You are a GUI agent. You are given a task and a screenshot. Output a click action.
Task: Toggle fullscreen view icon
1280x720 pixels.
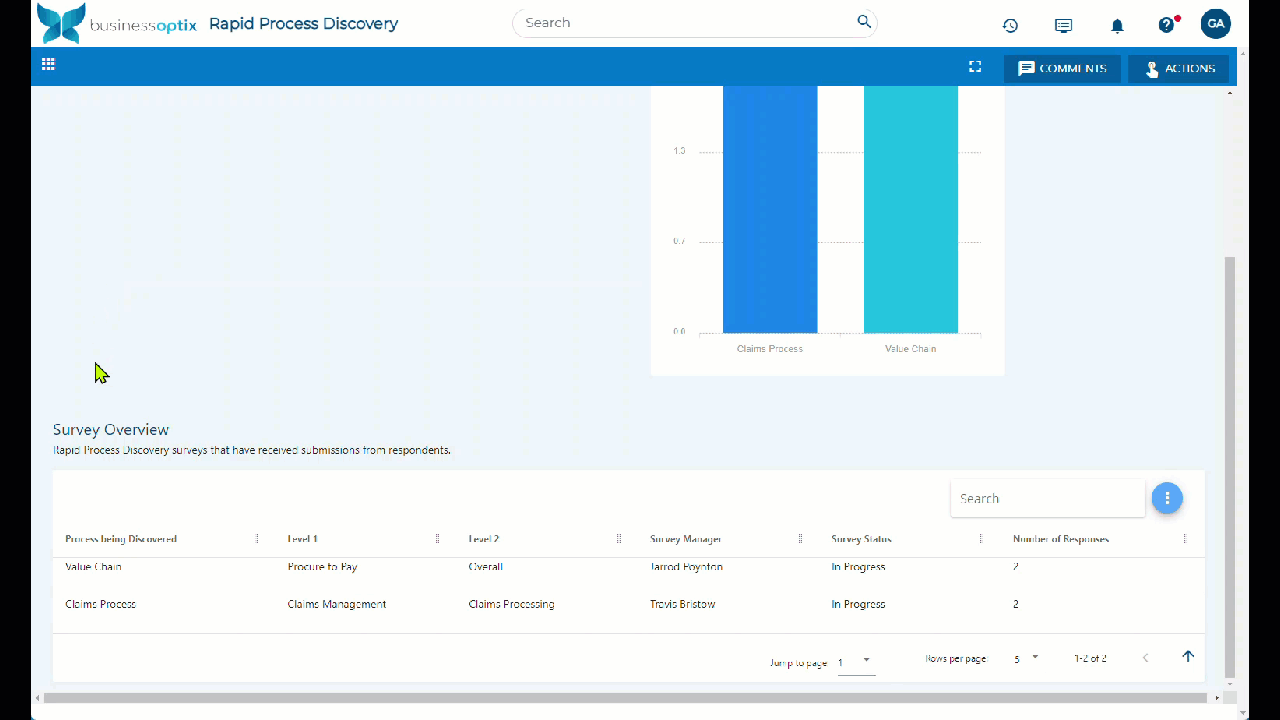tap(975, 67)
